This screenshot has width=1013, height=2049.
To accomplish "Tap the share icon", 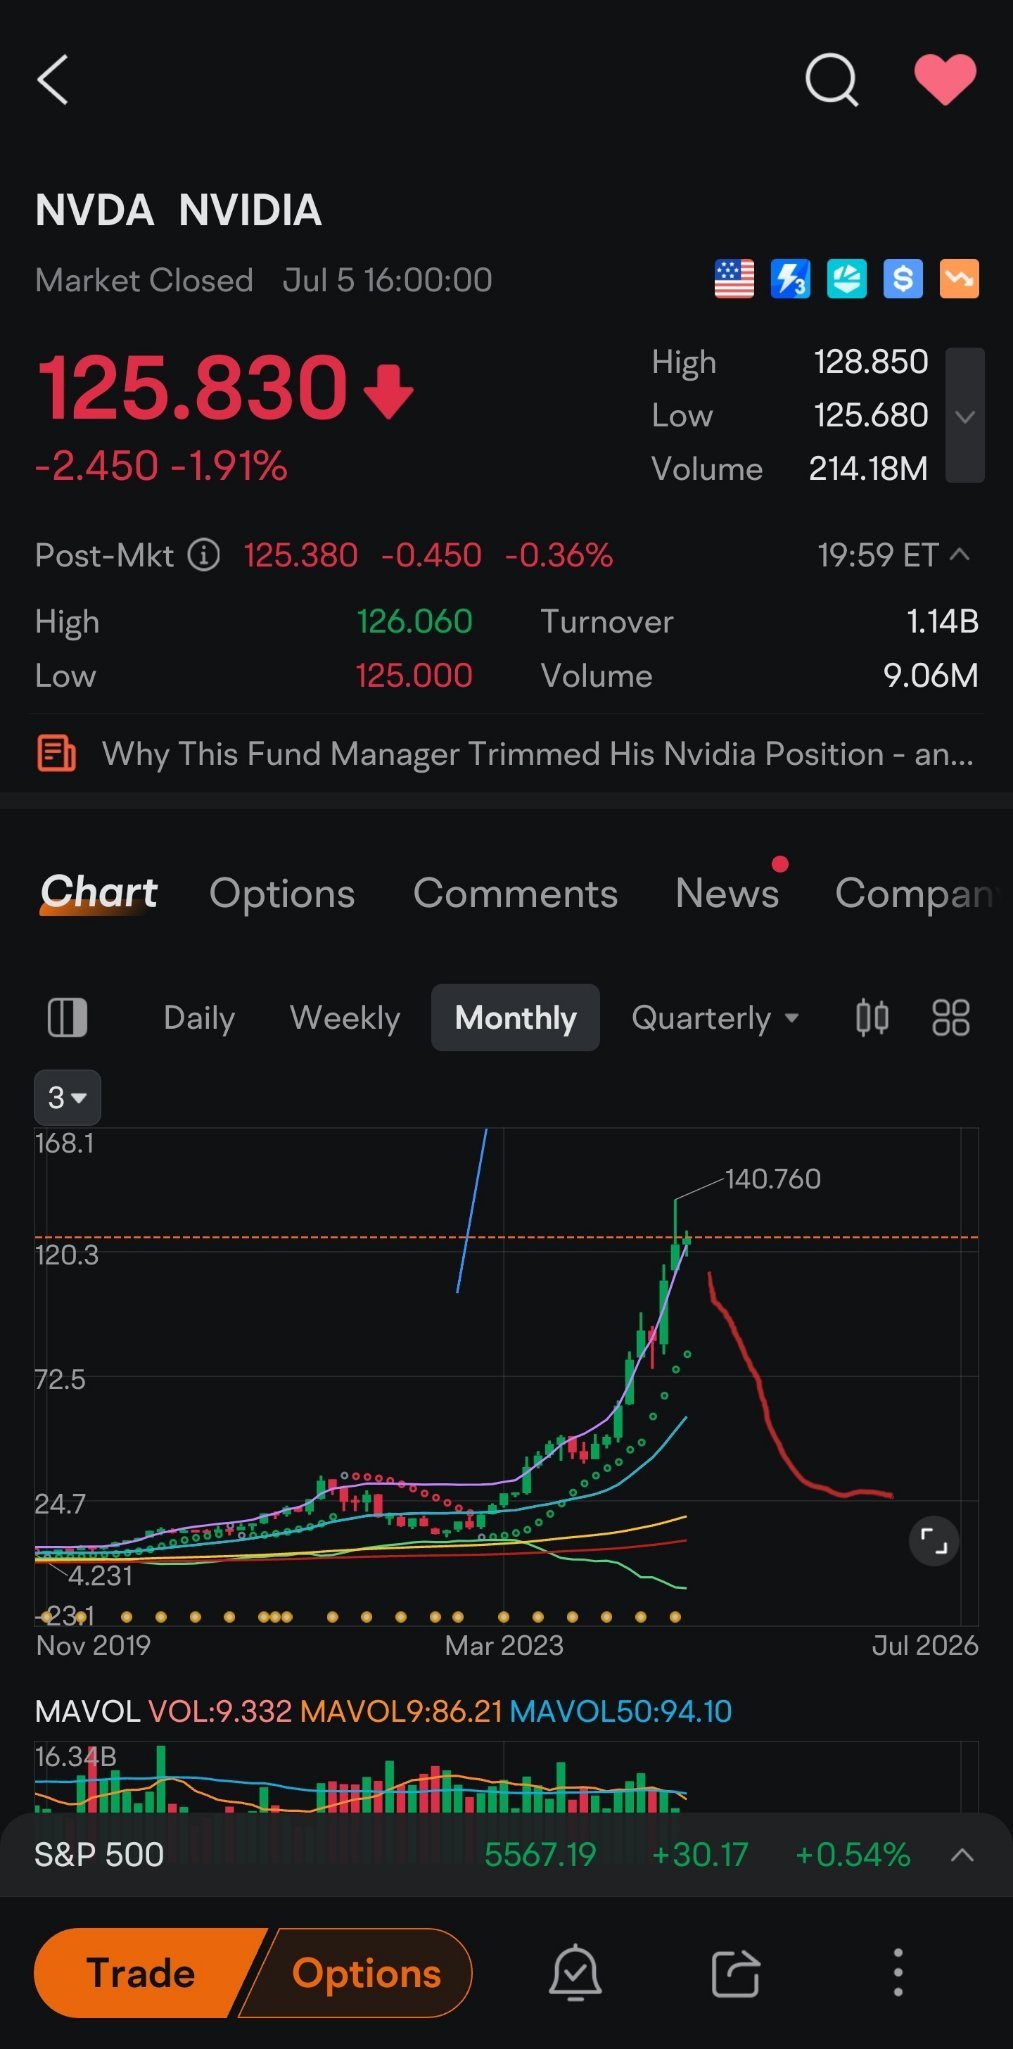I will pos(735,1973).
